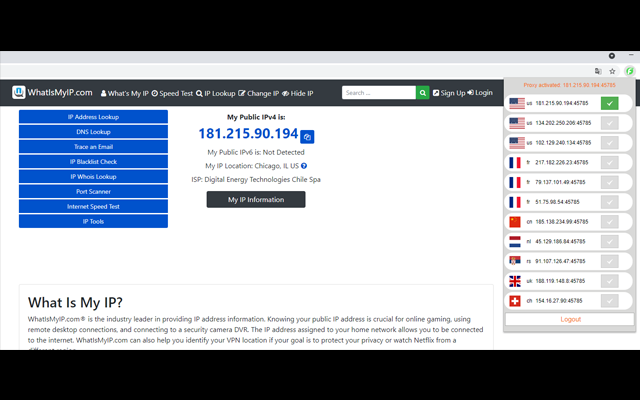This screenshot has width=640, height=400.
Task: Click the green search magnifier button
Action: pos(422,93)
